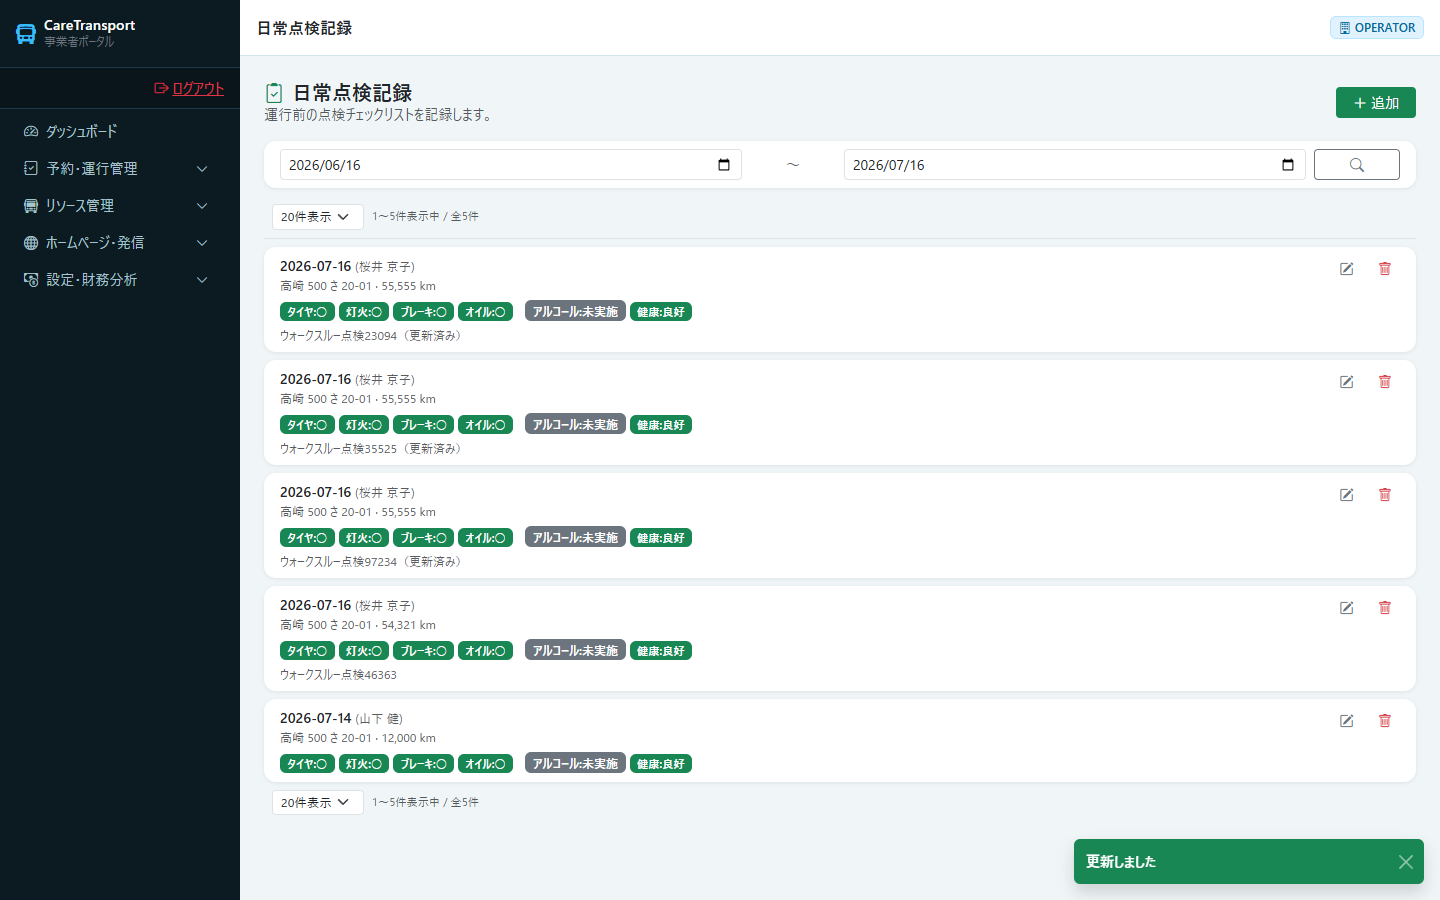Viewport: 1440px width, 900px height.
Task: Delete the 2026-07-14 山下 健 record
Action: point(1385,721)
